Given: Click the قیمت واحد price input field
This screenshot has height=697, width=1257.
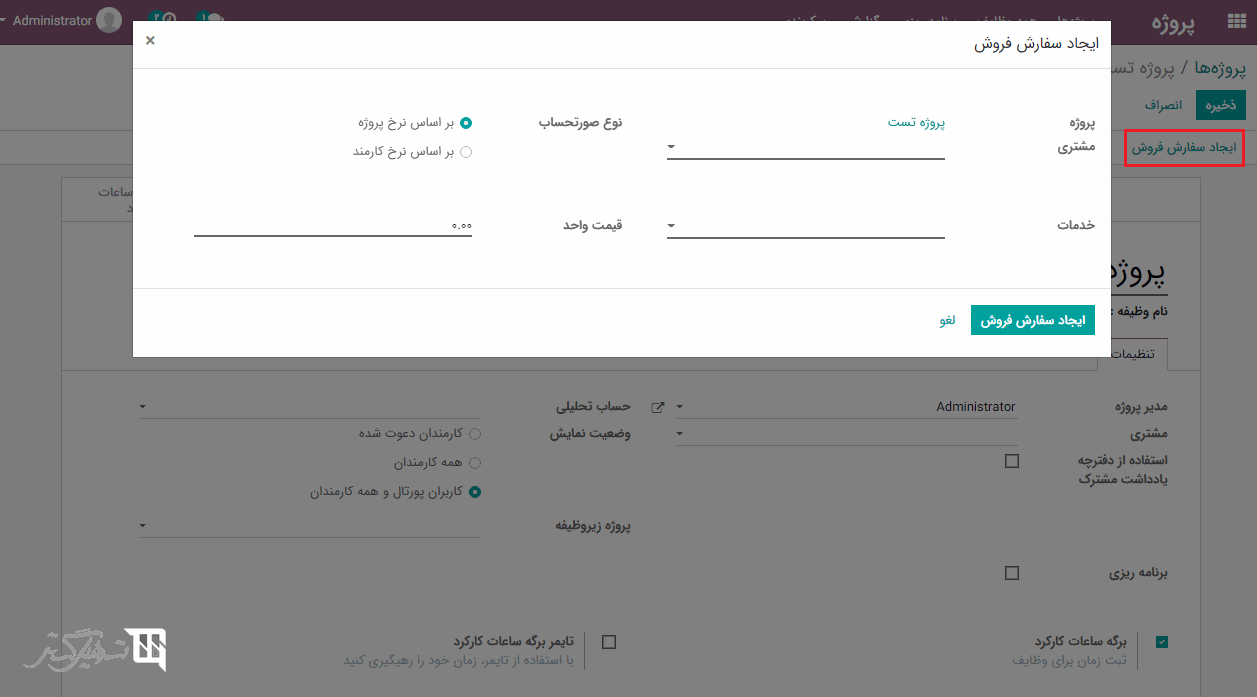Looking at the screenshot, I should coord(333,225).
